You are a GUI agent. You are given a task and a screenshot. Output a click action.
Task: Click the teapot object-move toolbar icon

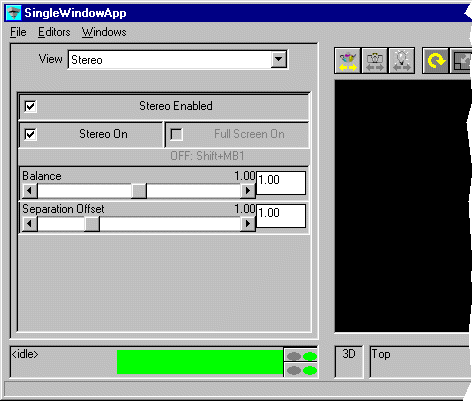click(x=348, y=60)
